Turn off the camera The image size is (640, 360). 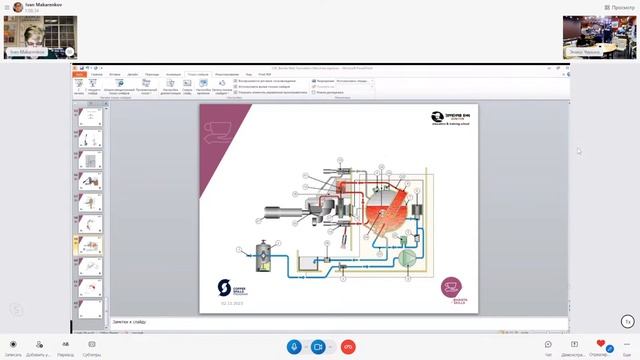318,347
